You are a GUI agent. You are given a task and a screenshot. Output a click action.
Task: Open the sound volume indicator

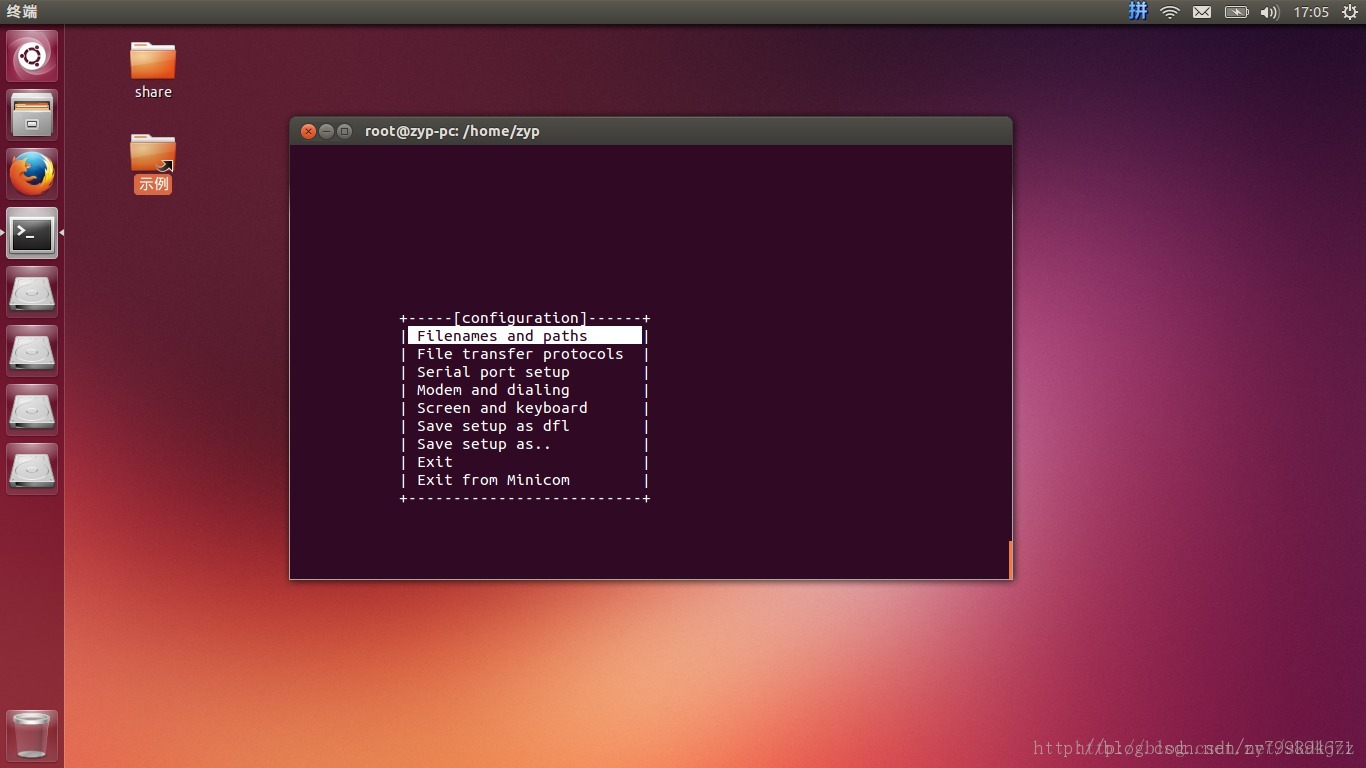1270,12
